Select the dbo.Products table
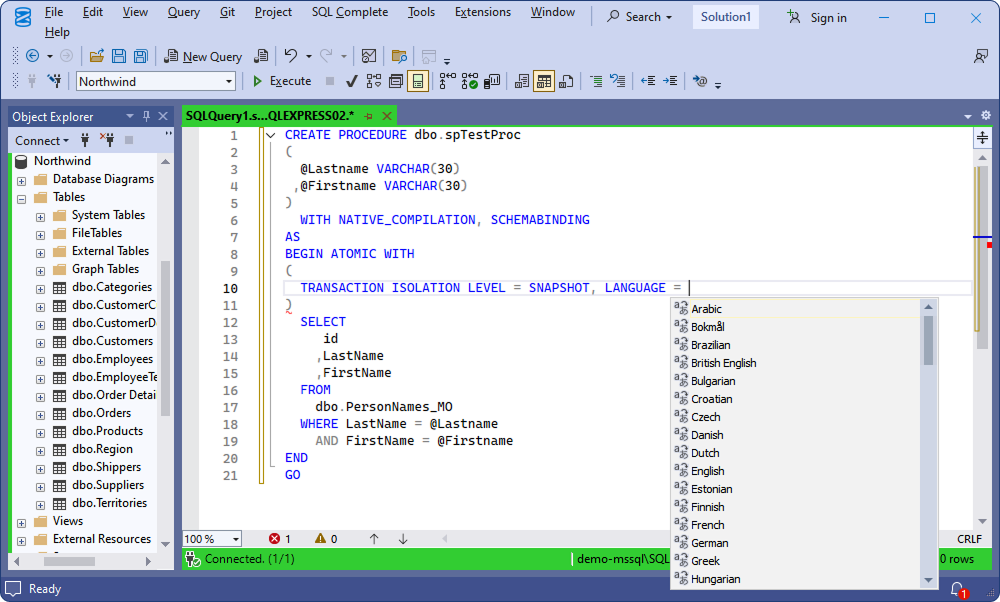The image size is (1000, 602). pos(107,430)
